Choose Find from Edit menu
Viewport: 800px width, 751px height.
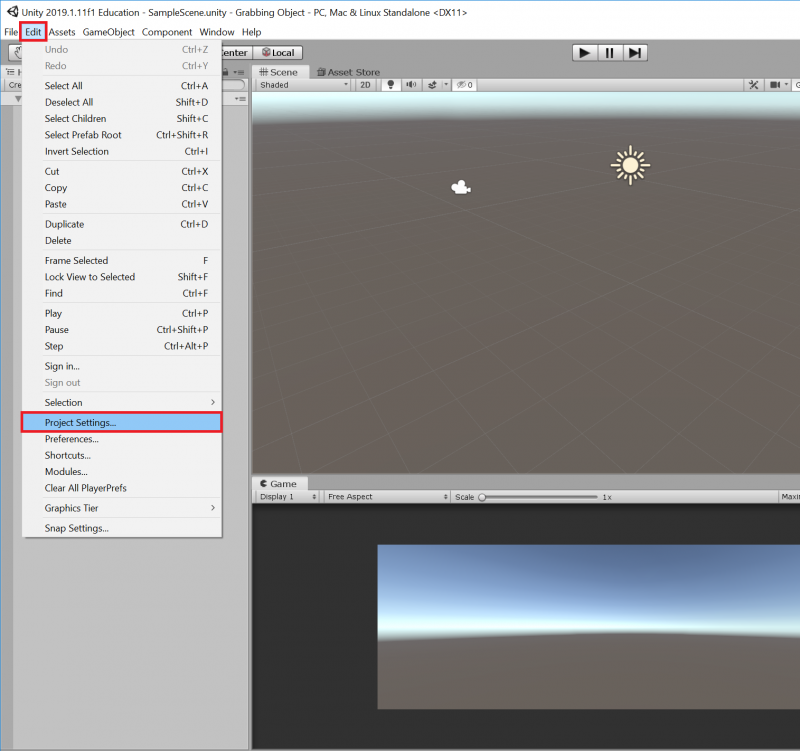point(121,293)
